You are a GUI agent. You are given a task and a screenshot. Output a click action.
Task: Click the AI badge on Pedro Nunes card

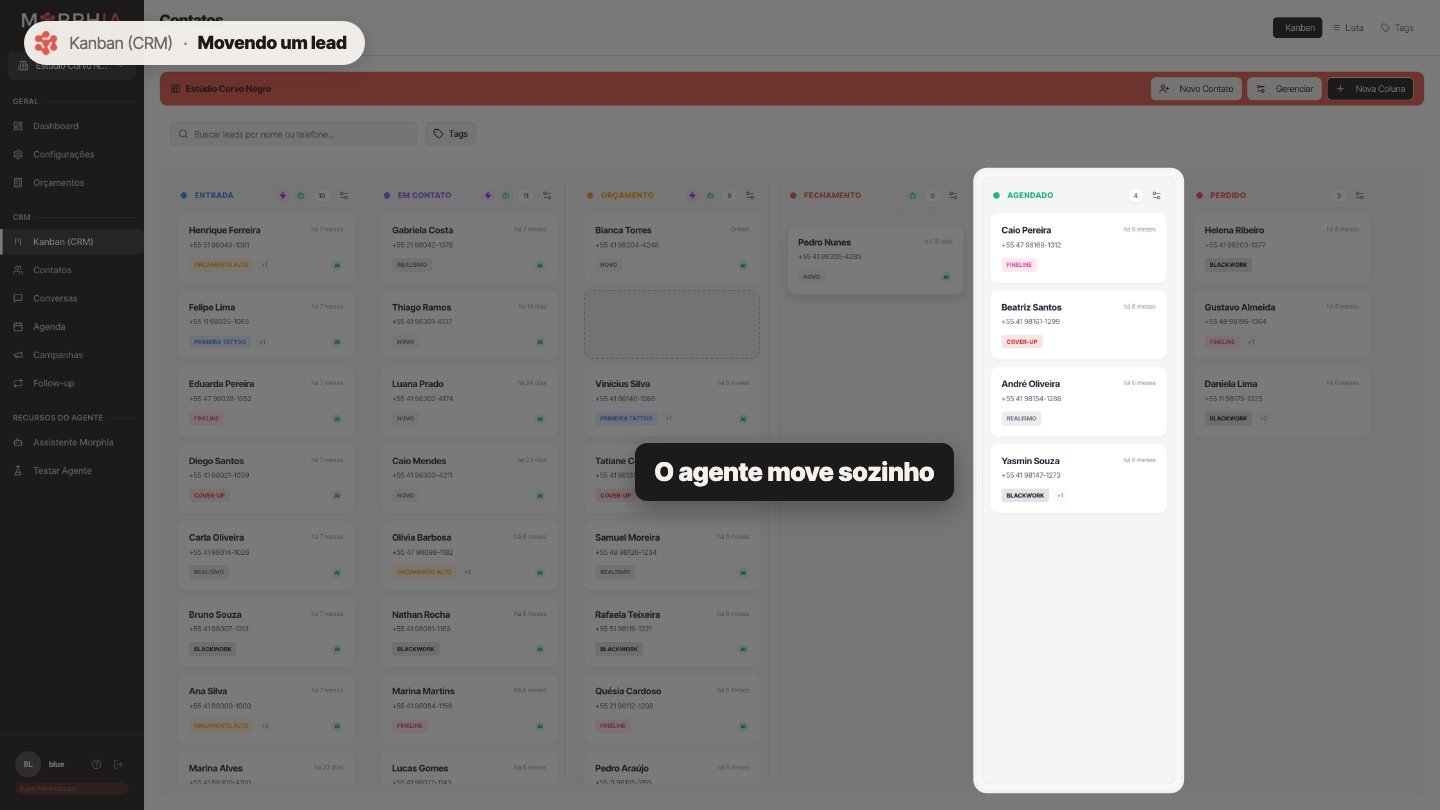pyautogui.click(x=946, y=277)
